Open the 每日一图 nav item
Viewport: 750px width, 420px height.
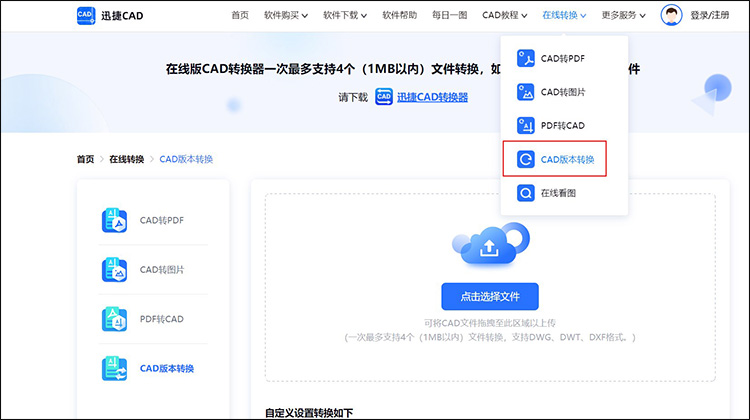[450, 15]
